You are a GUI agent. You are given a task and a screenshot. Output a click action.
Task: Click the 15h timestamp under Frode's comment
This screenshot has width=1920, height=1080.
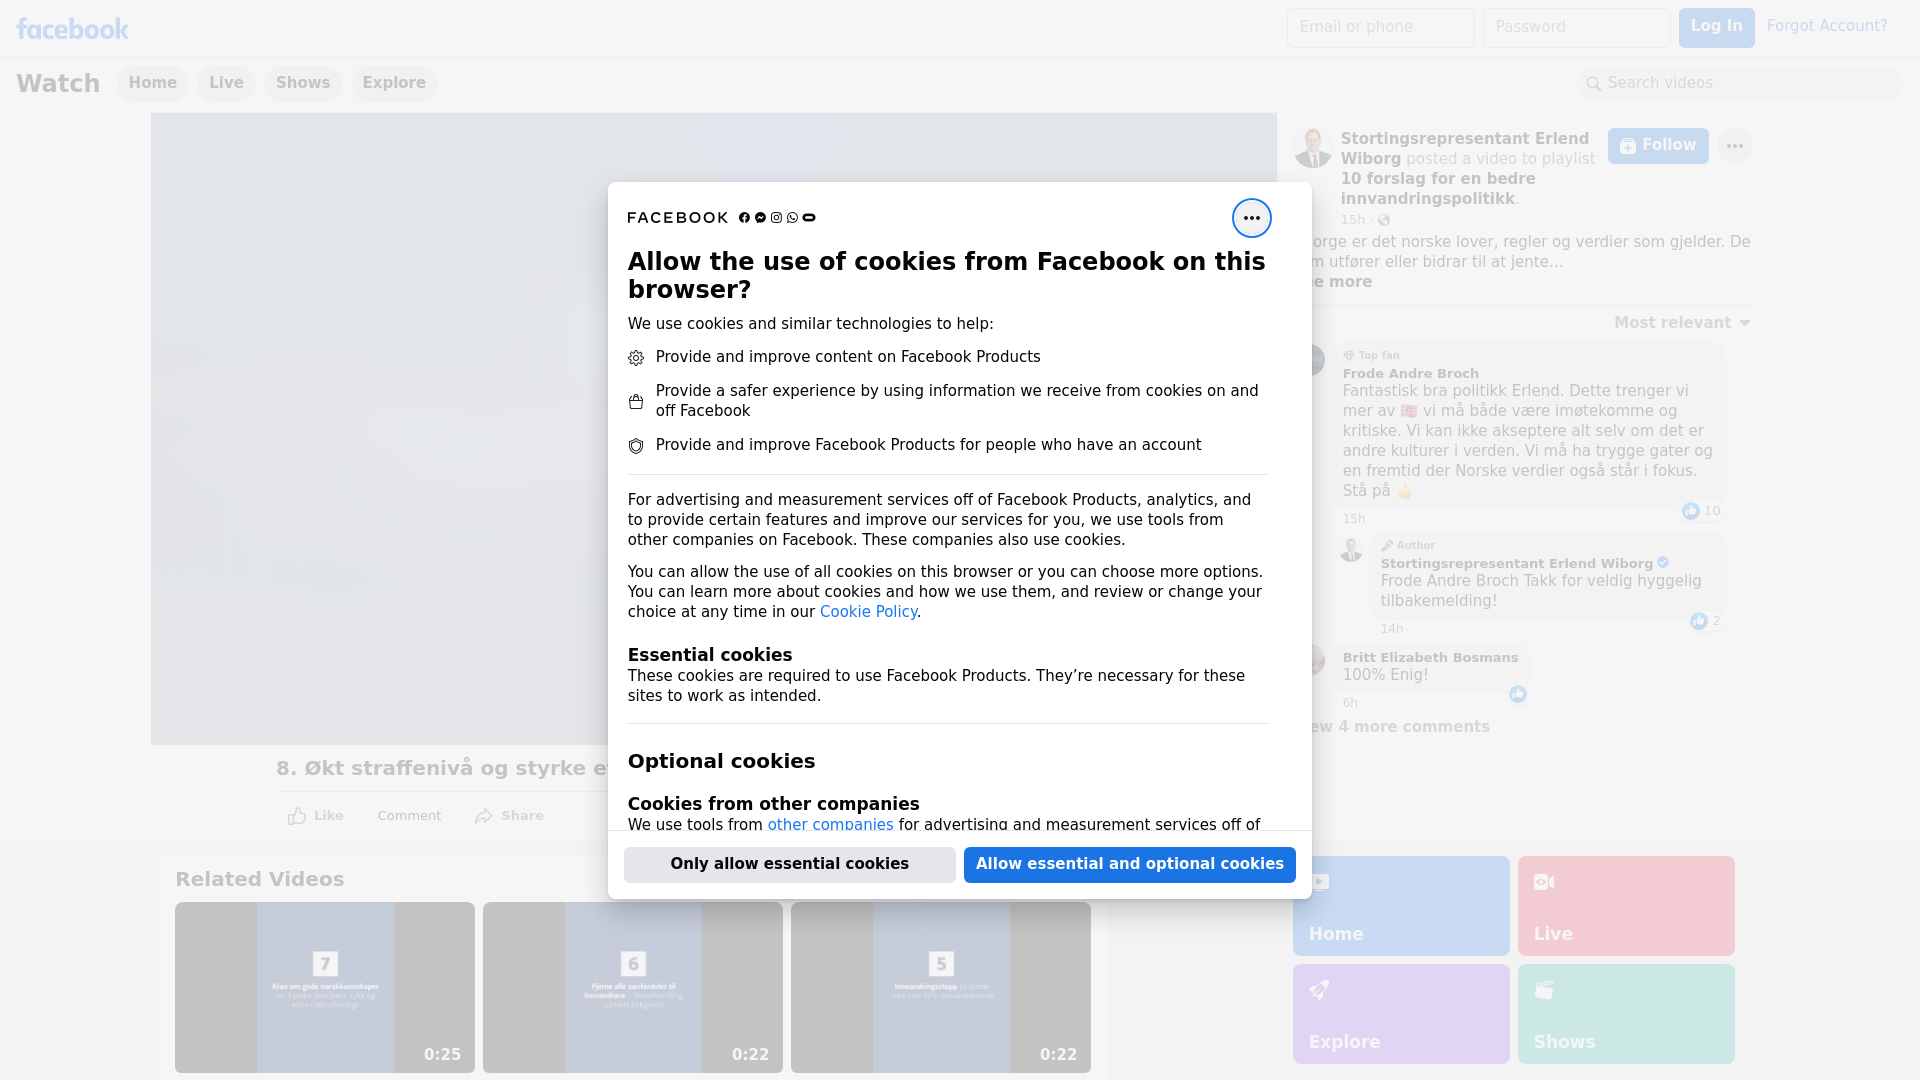click(x=1354, y=519)
